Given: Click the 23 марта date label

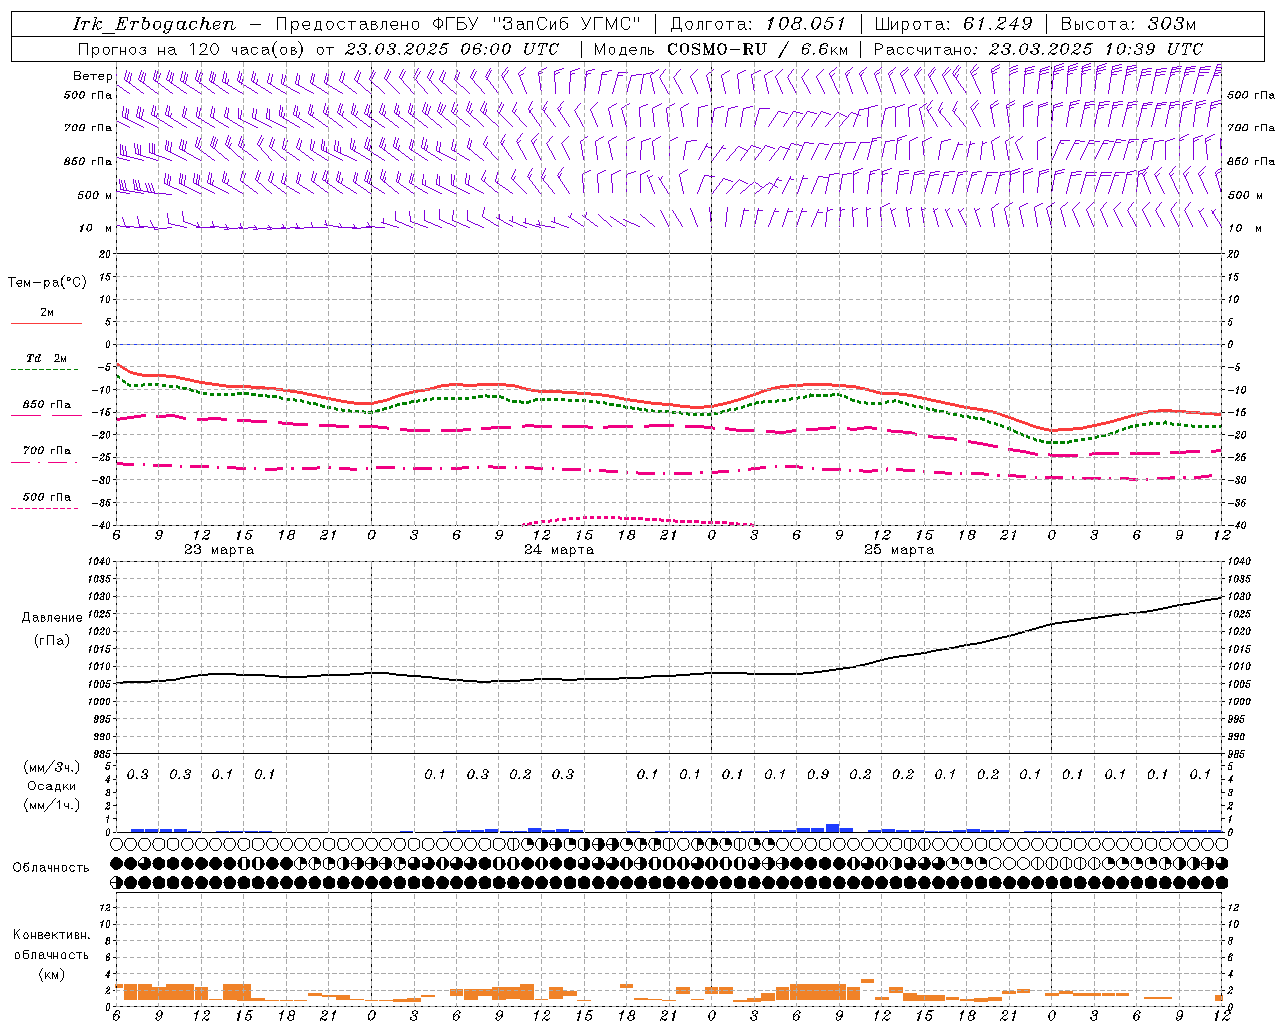Looking at the screenshot, I should [219, 550].
